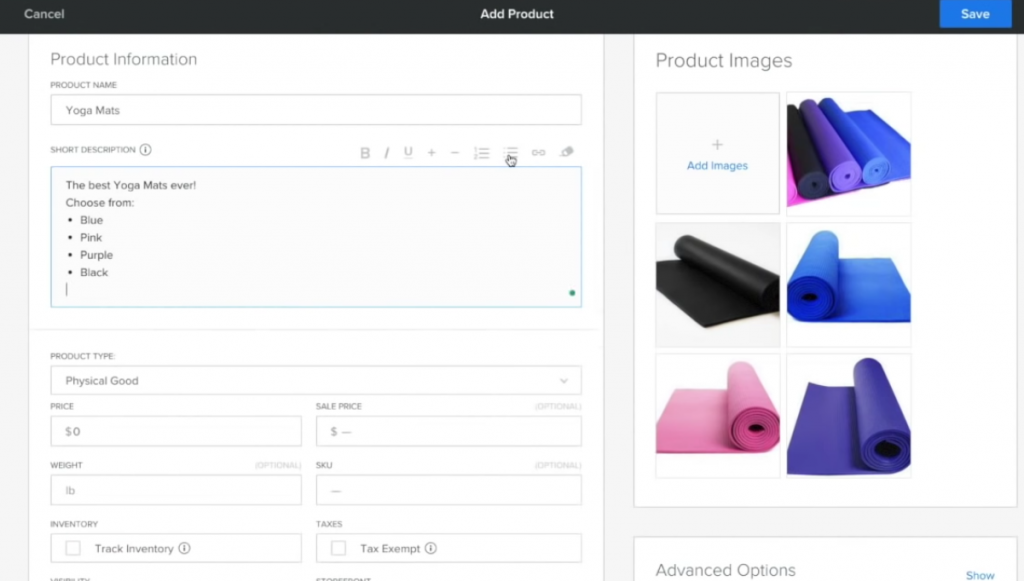Click the Product Name field
The width and height of the screenshot is (1024, 581).
click(316, 110)
